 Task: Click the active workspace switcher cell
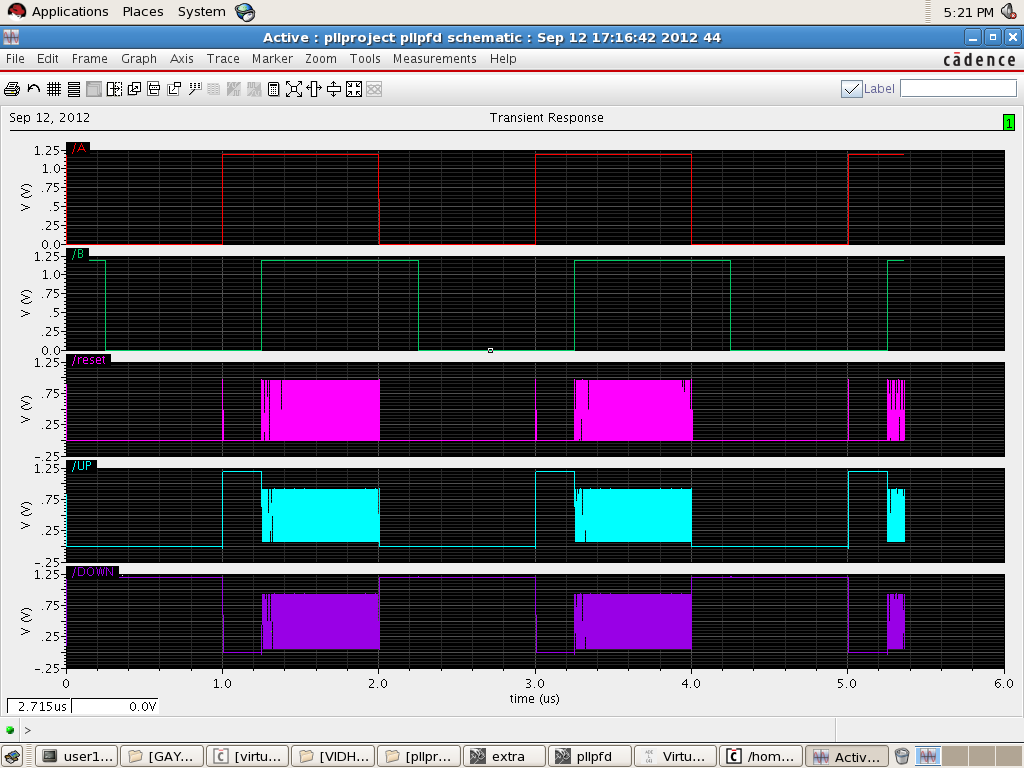(x=927, y=756)
